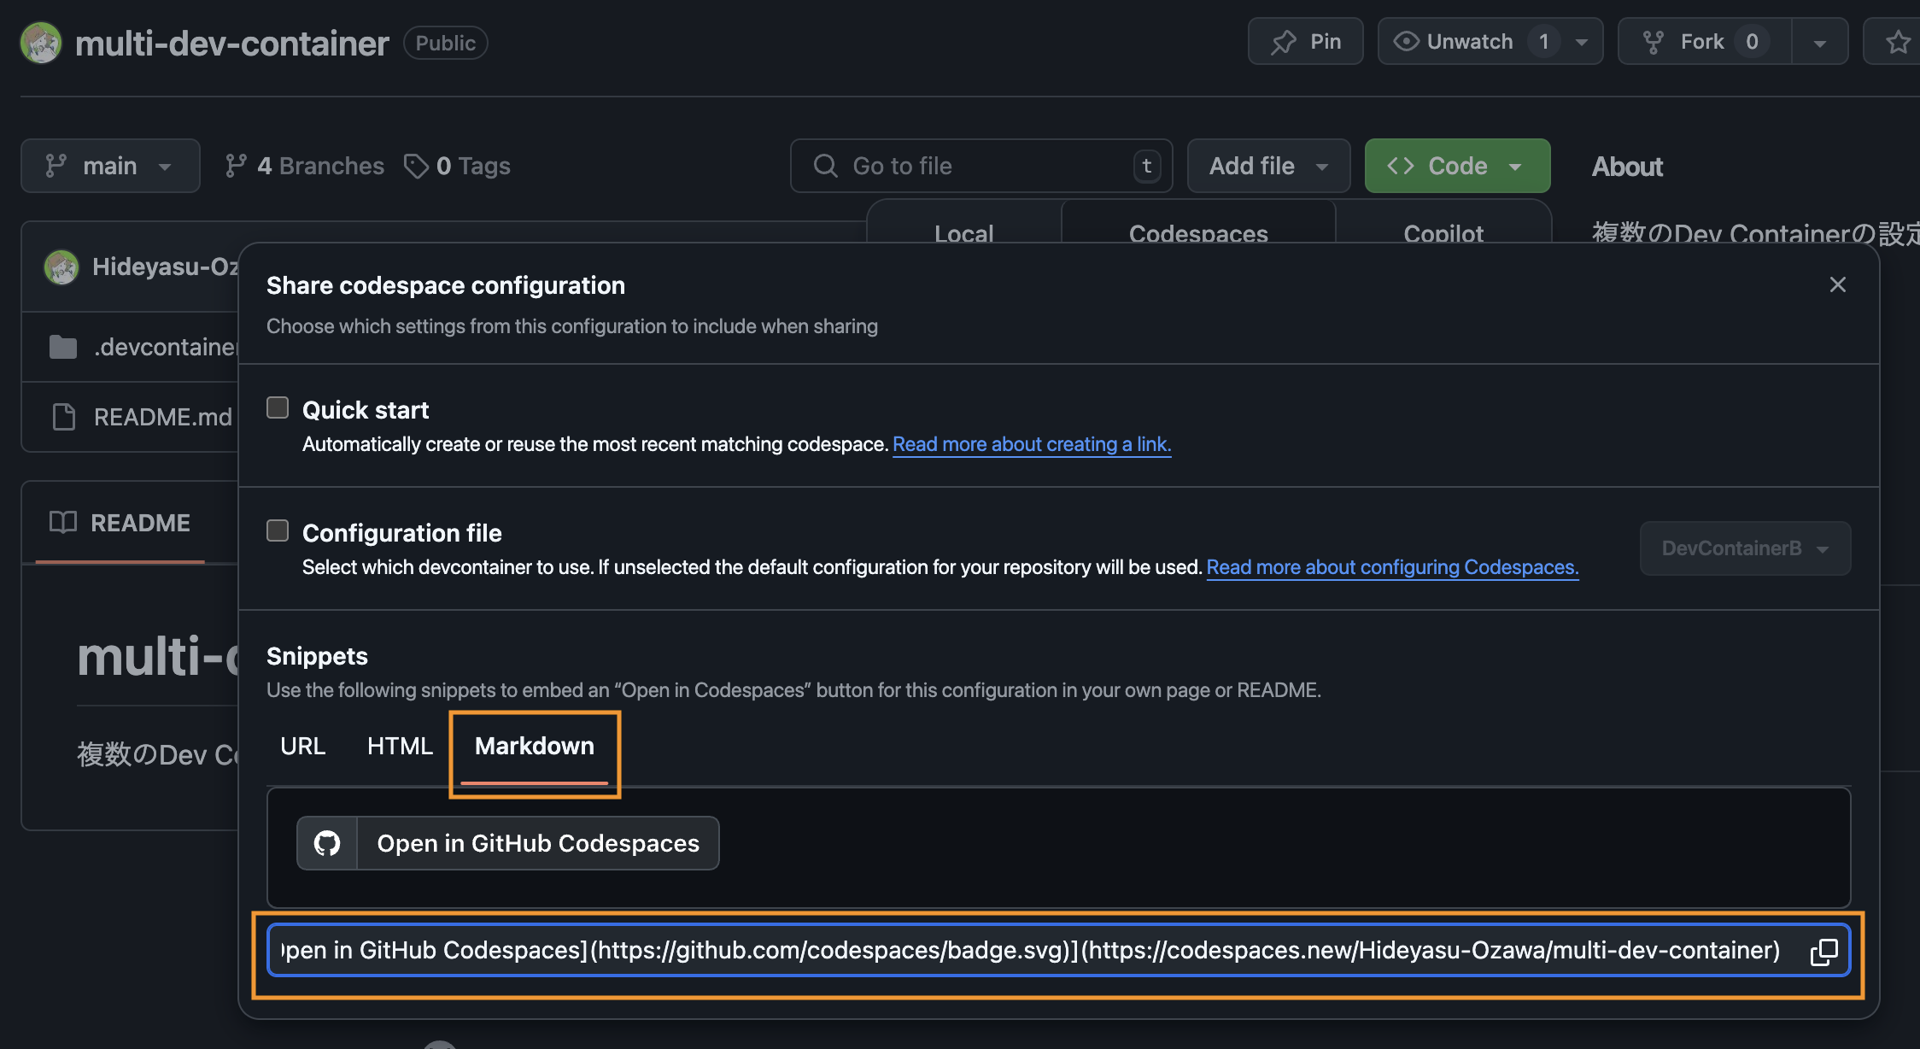Click the code brackets icon on Code button
The image size is (1920, 1049).
(x=1400, y=166)
